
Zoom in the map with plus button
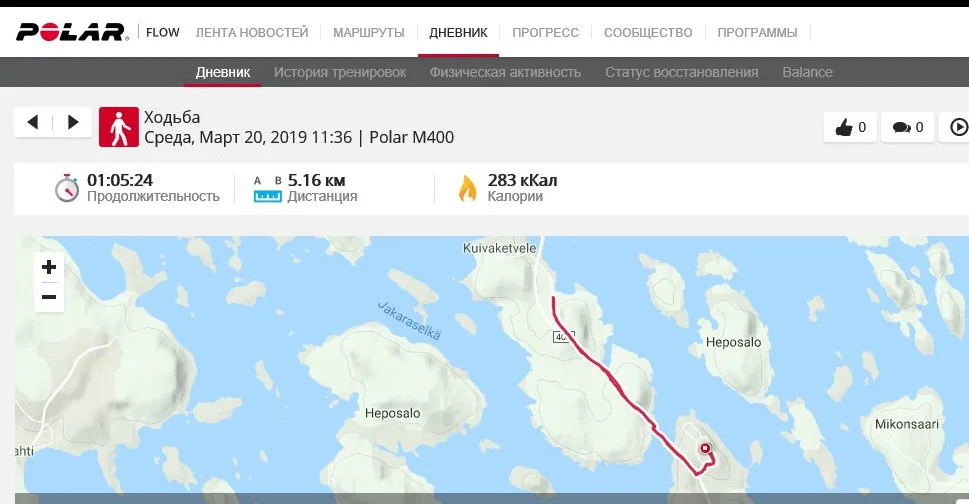pos(49,267)
